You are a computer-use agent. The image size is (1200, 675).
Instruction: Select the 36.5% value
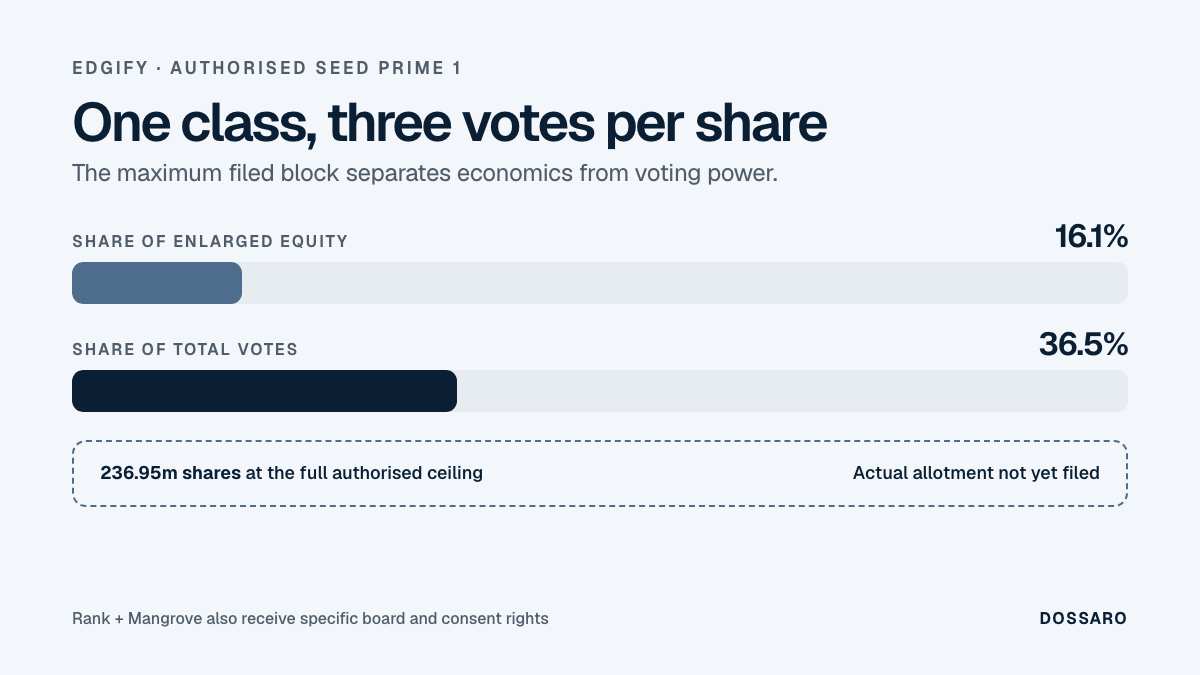(1084, 345)
